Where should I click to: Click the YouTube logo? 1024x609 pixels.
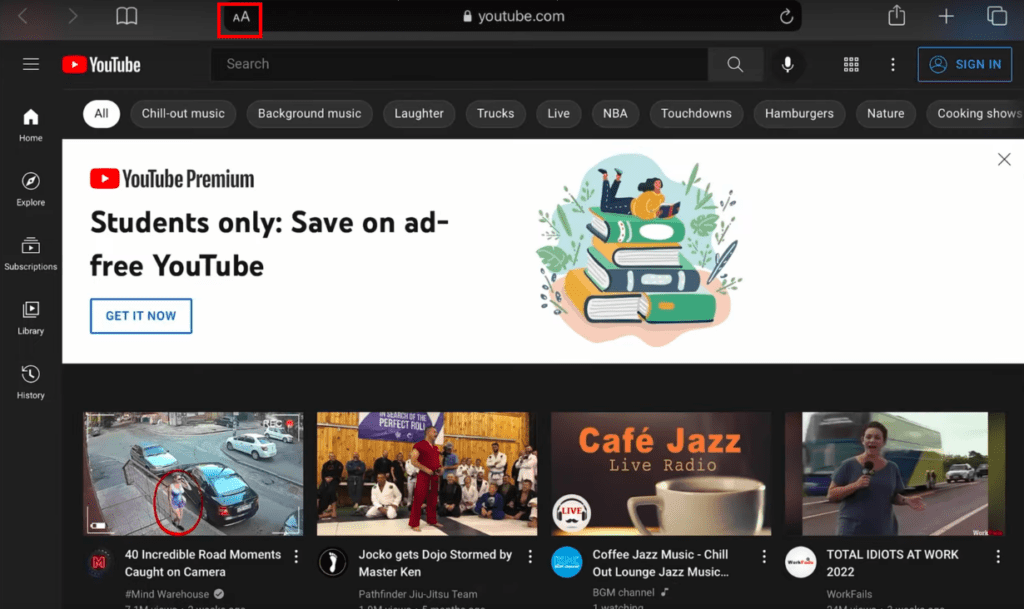[x=101, y=65]
